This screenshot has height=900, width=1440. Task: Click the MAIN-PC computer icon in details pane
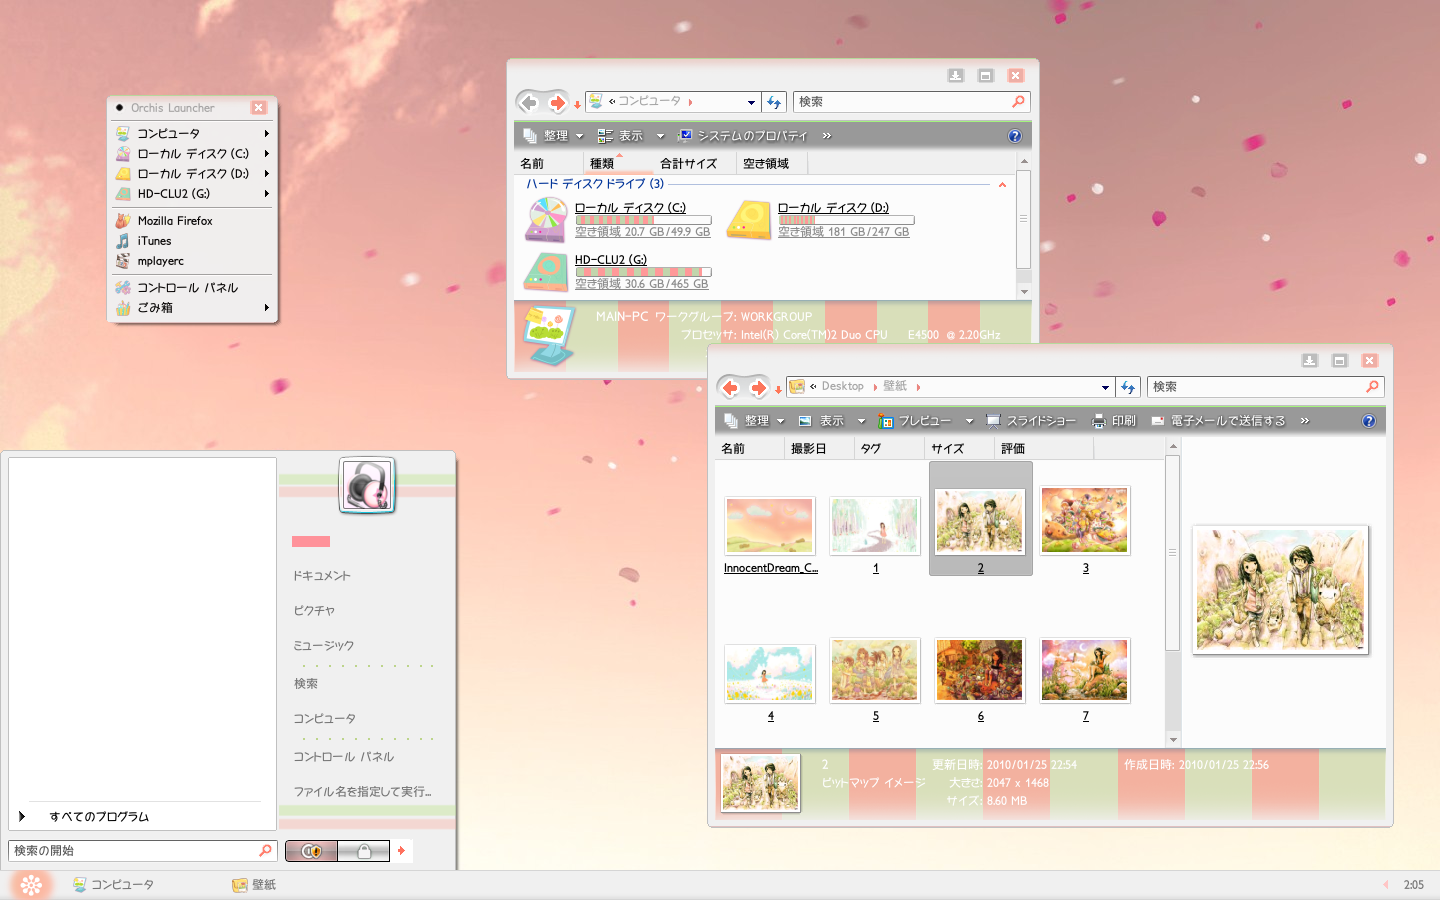(549, 335)
